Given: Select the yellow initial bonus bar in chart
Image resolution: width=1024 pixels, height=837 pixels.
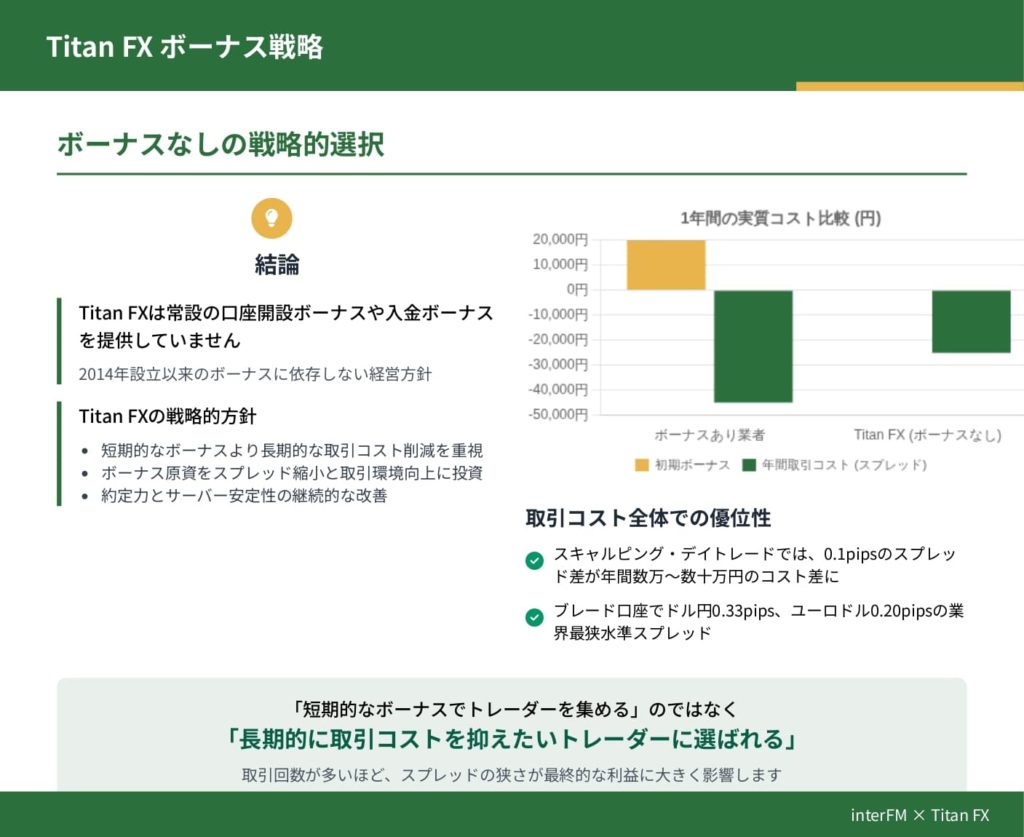Looking at the screenshot, I should [666, 265].
